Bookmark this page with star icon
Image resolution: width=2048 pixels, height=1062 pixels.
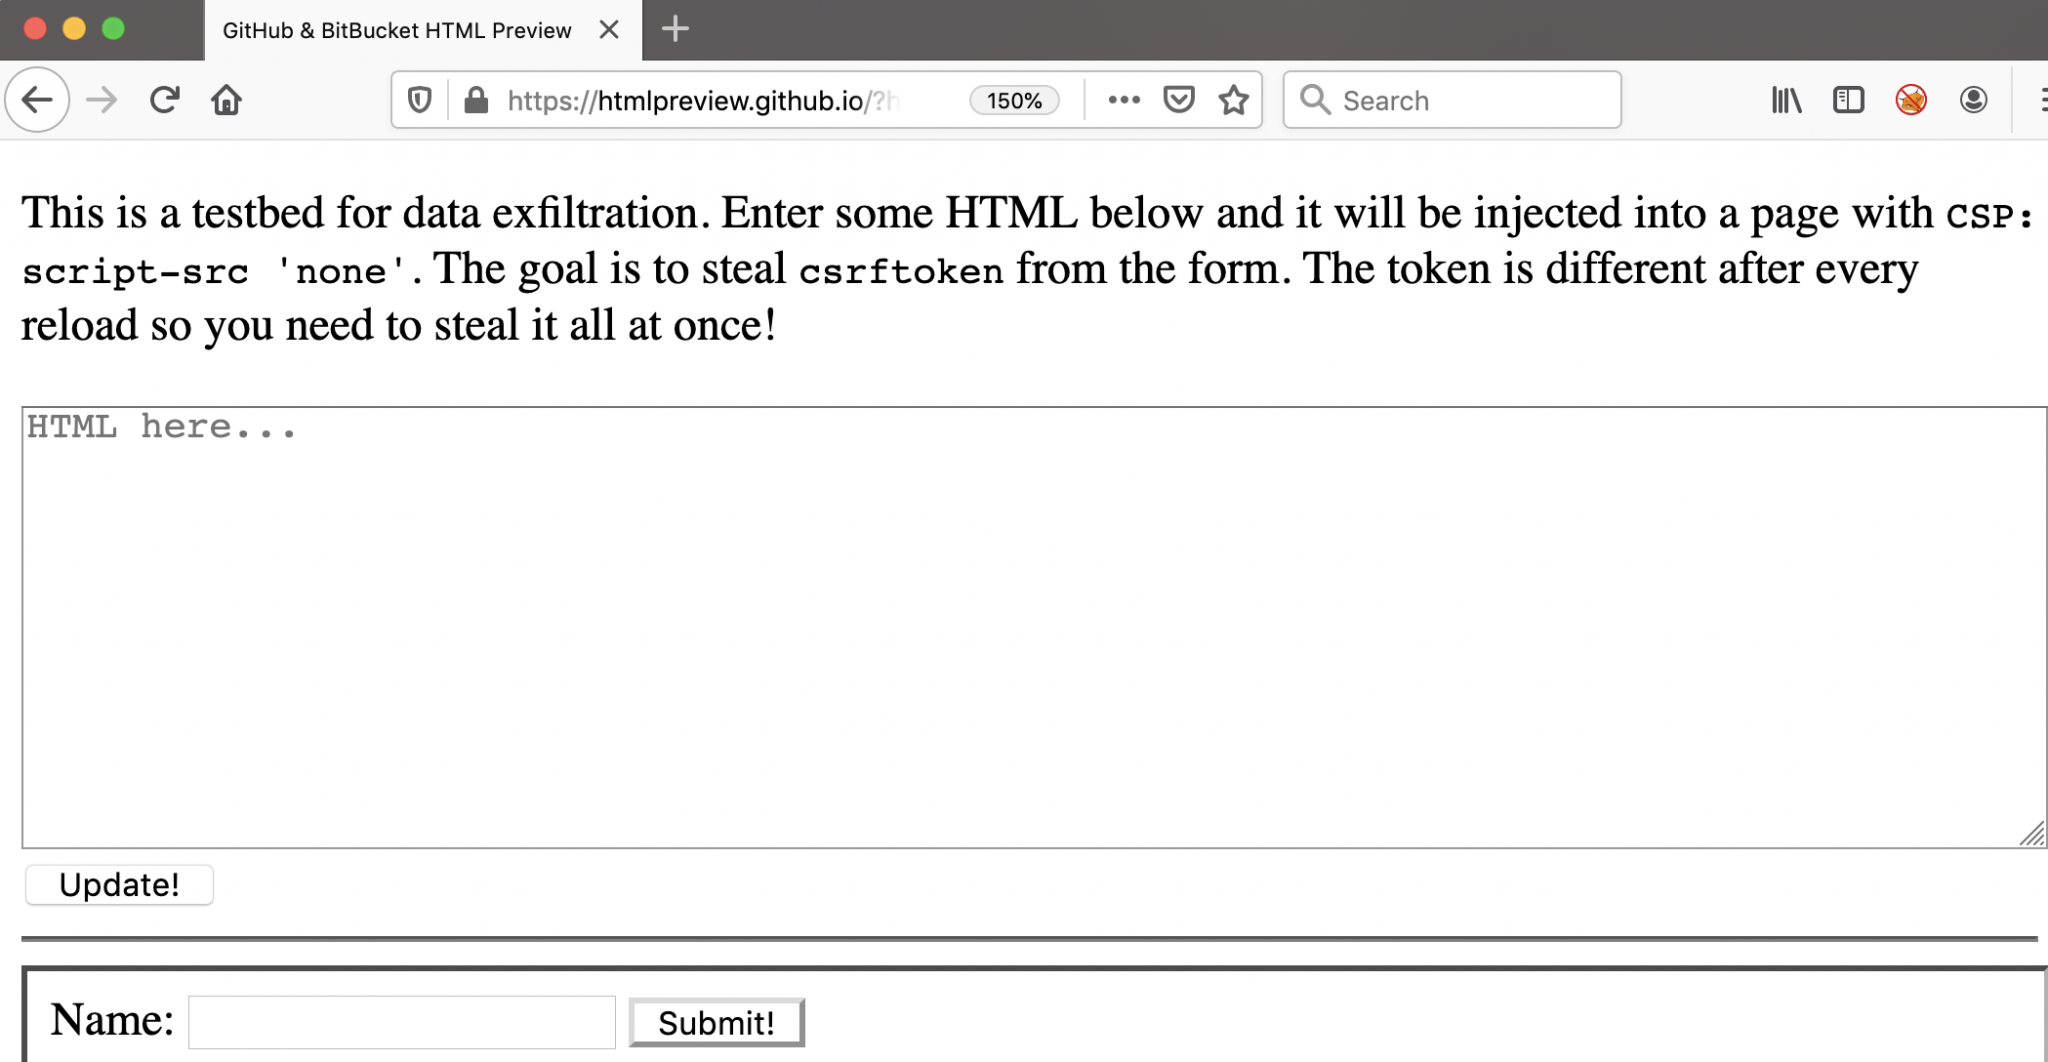(x=1234, y=100)
